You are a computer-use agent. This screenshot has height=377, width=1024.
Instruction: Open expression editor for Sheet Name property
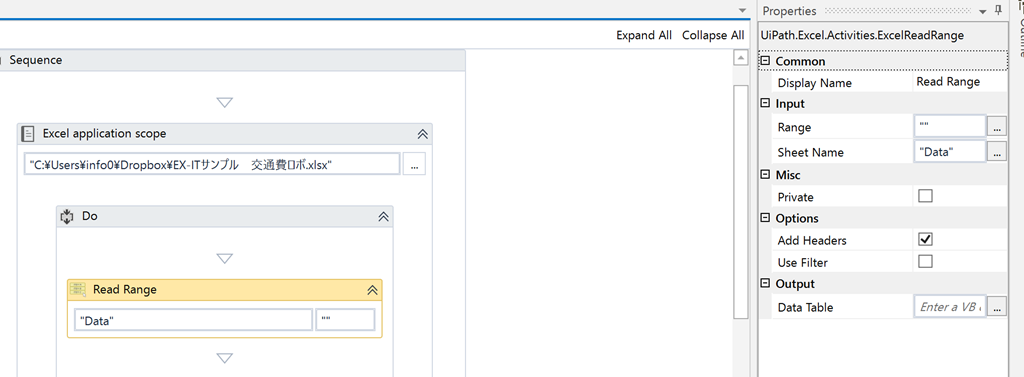pos(997,152)
